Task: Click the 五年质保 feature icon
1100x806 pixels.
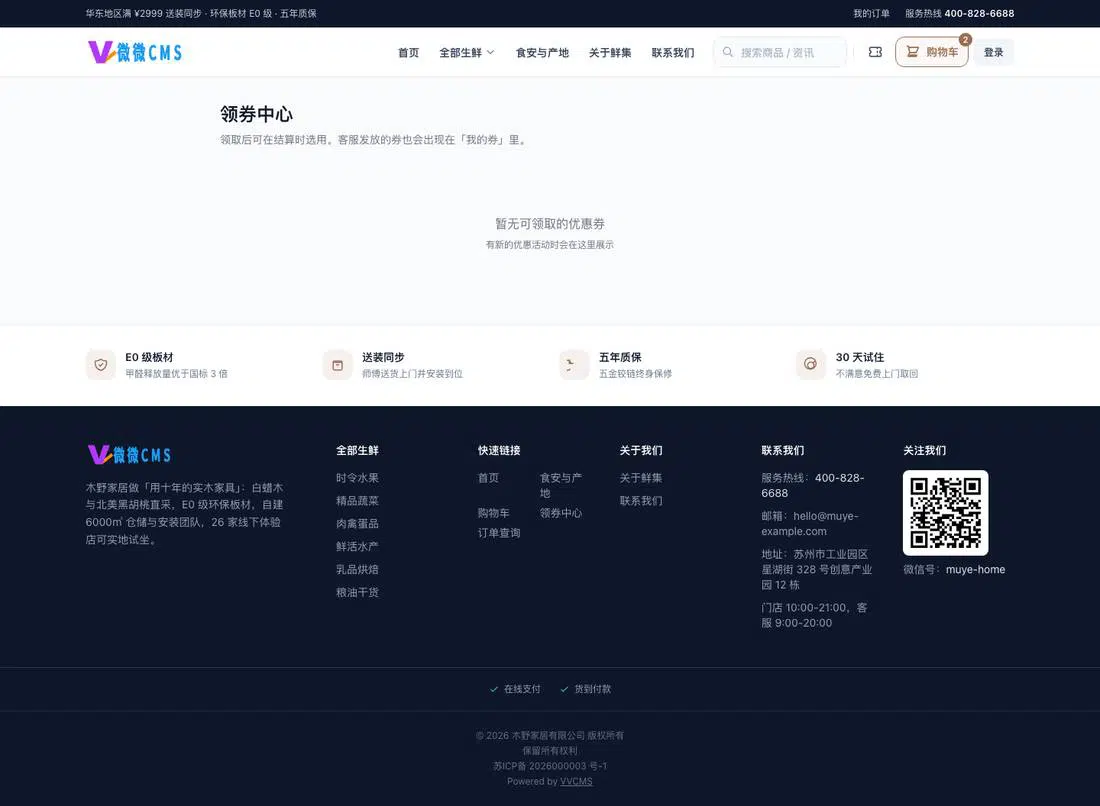Action: (574, 365)
